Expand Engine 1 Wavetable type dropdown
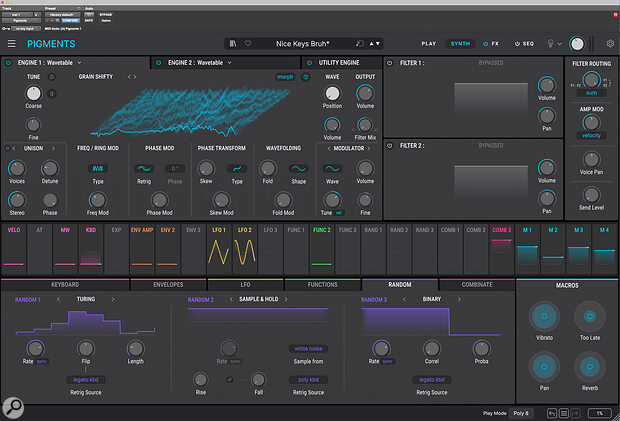Screen dimensions: 620x421 click(x=79, y=63)
